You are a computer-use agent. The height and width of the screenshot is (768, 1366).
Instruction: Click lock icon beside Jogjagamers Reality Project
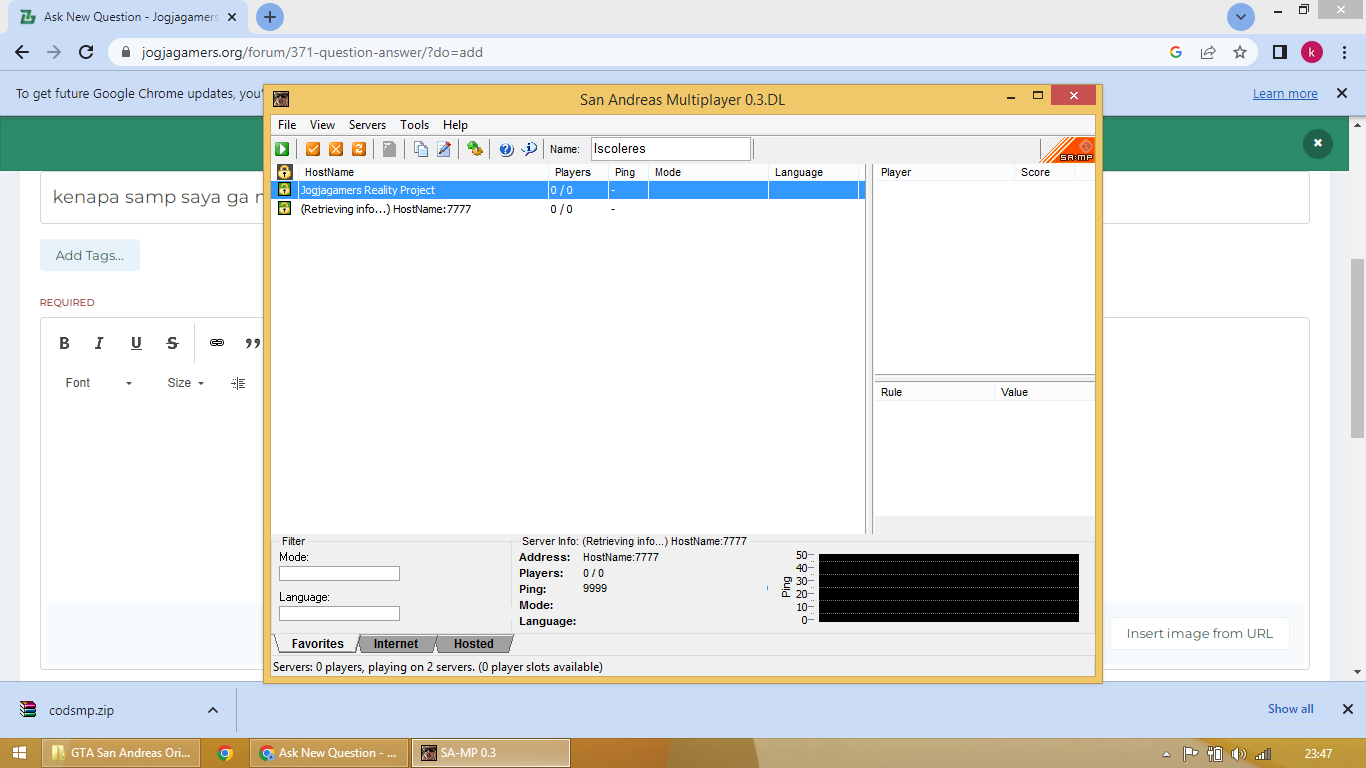tap(284, 189)
